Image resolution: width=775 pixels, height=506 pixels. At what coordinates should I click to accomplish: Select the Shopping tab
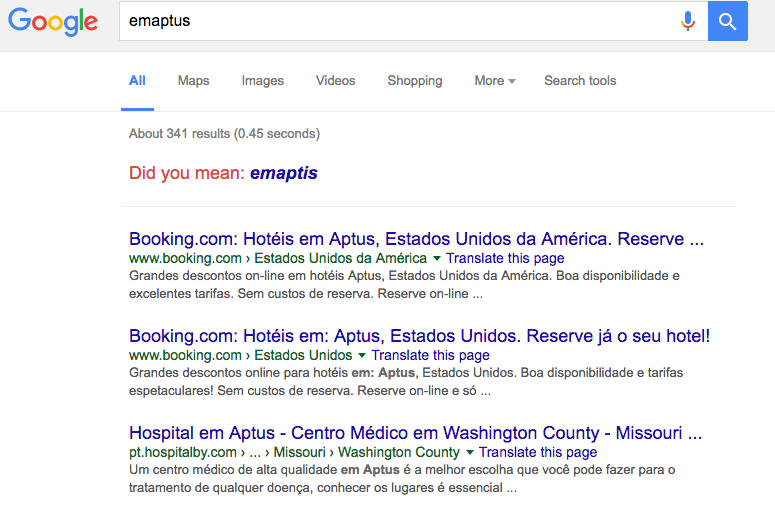pos(415,81)
